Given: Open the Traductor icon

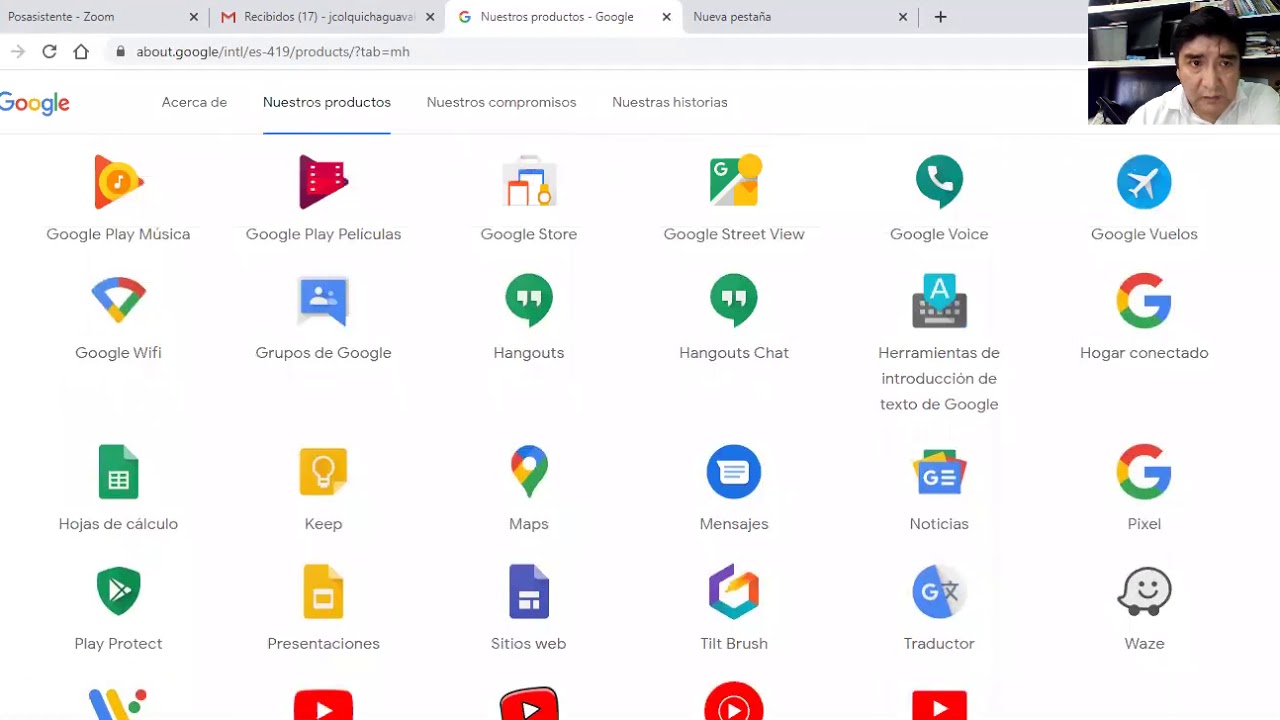Looking at the screenshot, I should tap(939, 591).
